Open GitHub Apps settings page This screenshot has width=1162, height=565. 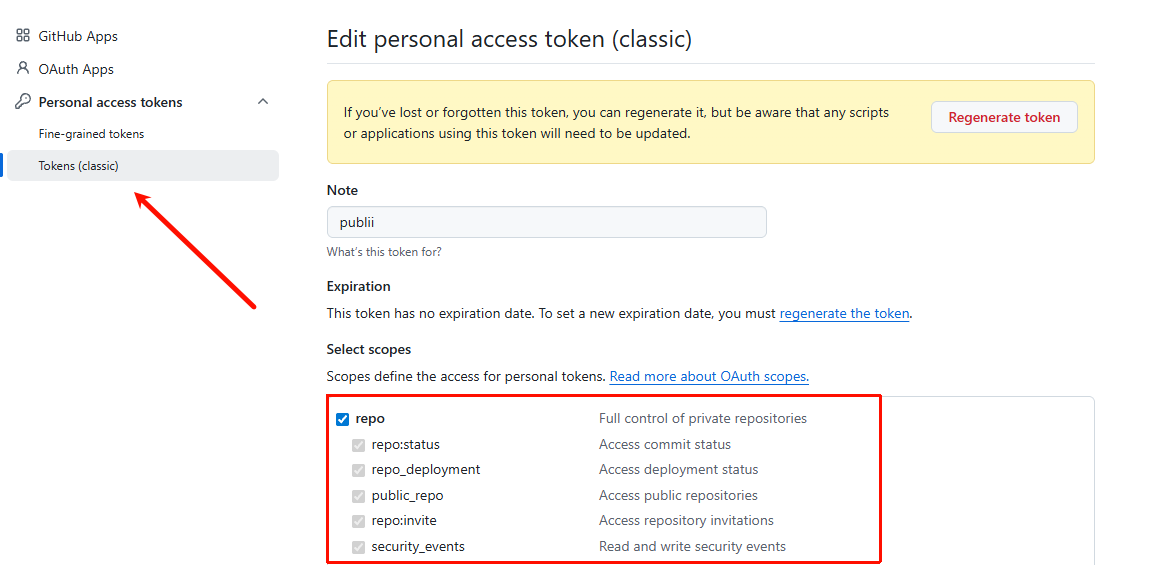(78, 36)
